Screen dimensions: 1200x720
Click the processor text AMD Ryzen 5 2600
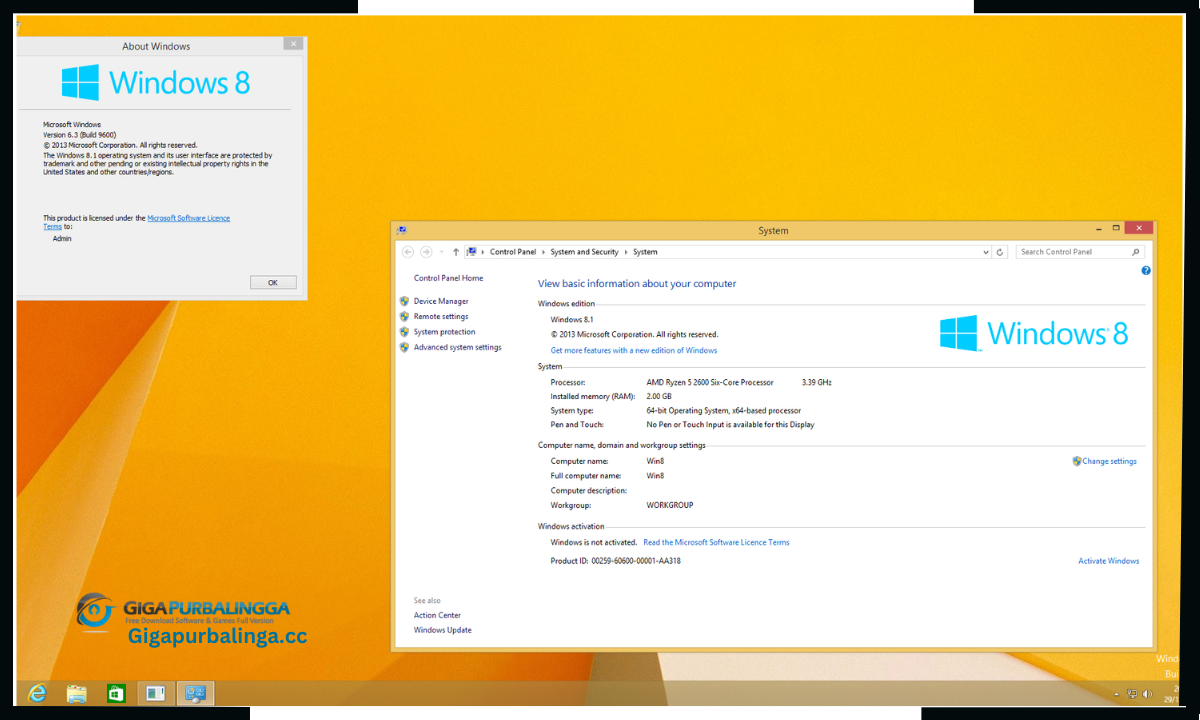tap(710, 382)
